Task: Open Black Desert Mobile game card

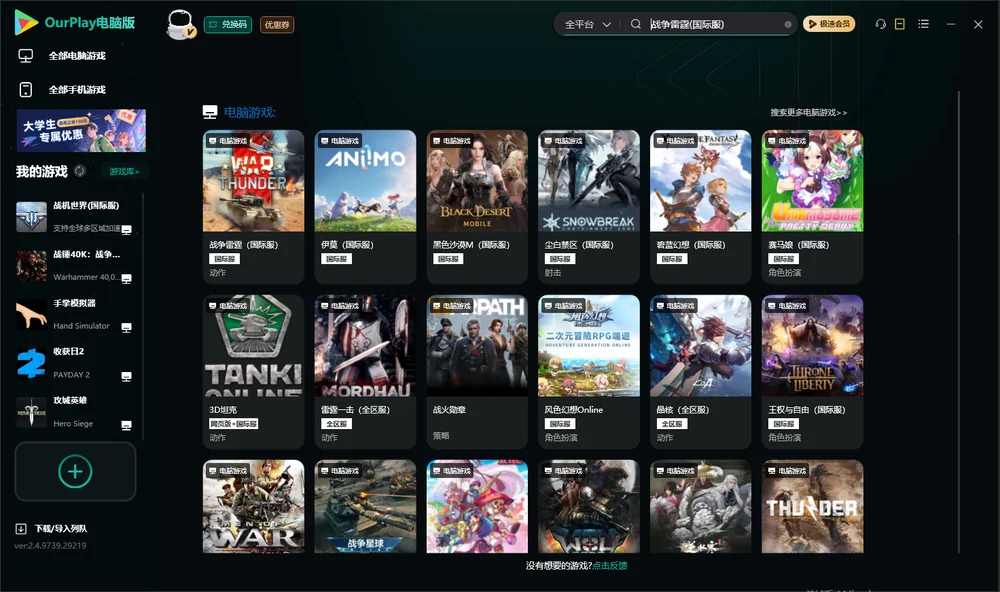Action: click(477, 207)
